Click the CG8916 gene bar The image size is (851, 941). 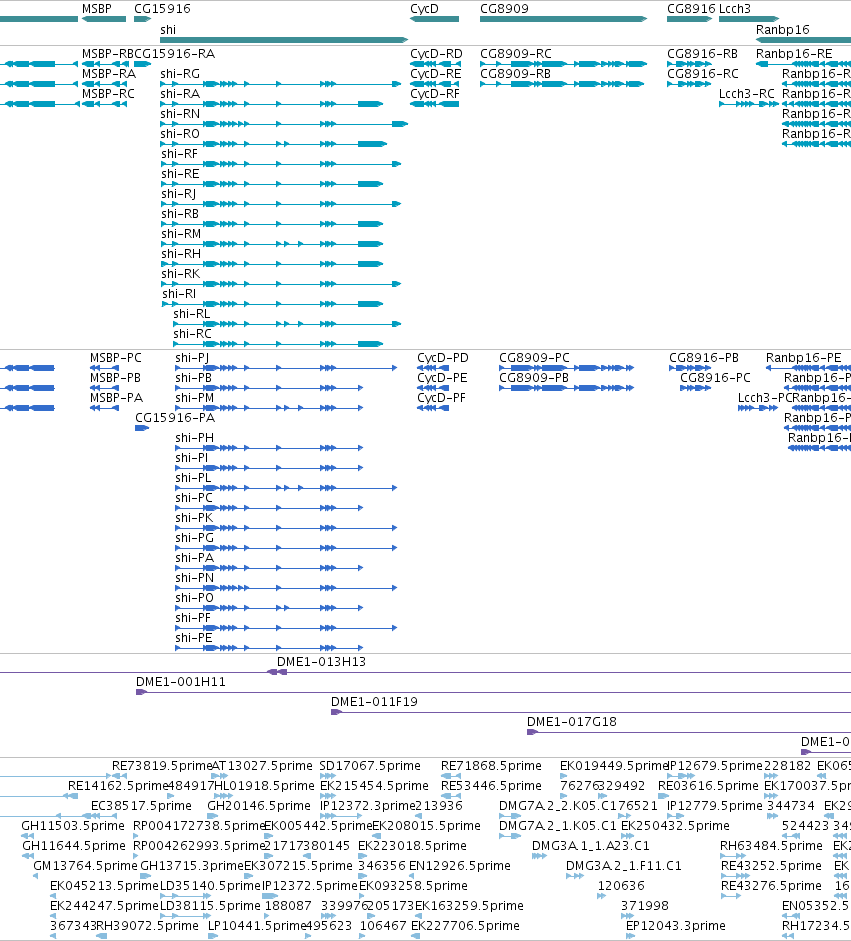690,19
